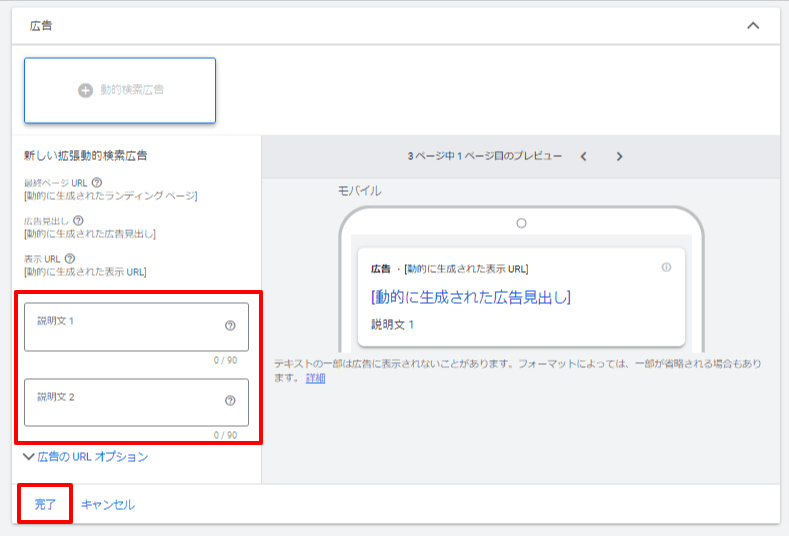Click the display URL text in the preview

466,269
